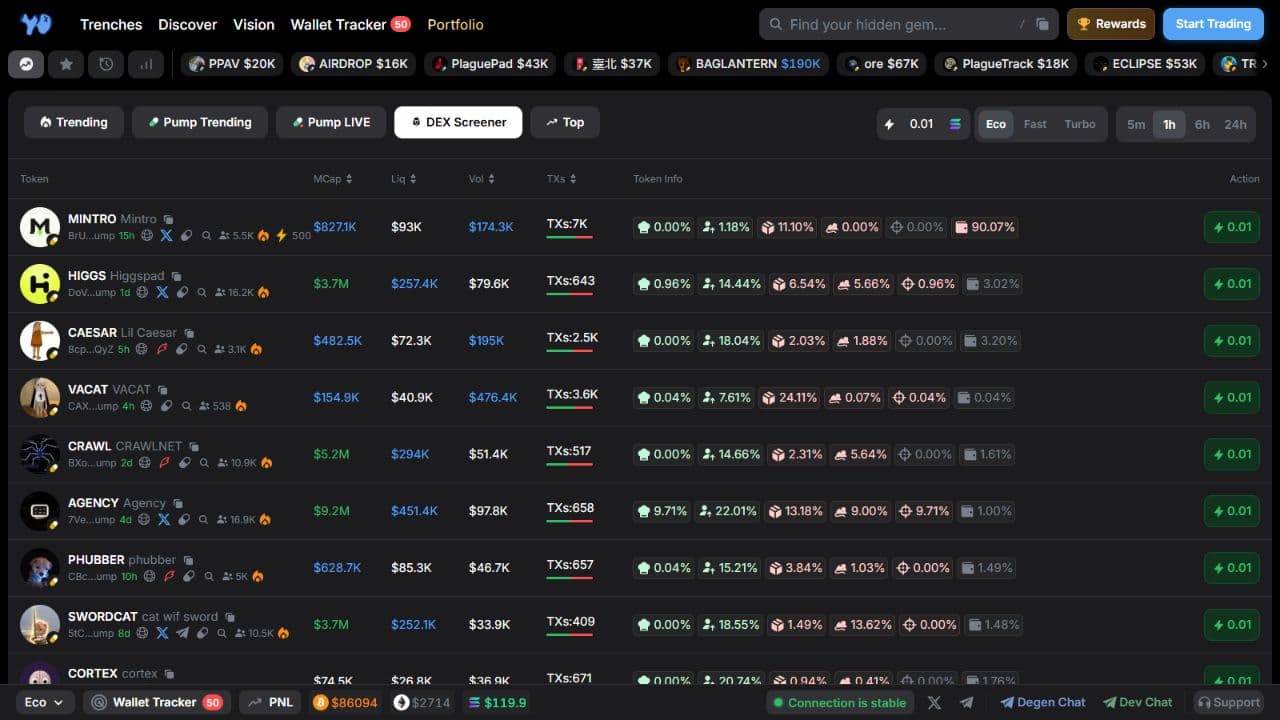Screen dimensions: 1280x720
Task: Copy the PHUBBER token address
Action: coord(188,560)
